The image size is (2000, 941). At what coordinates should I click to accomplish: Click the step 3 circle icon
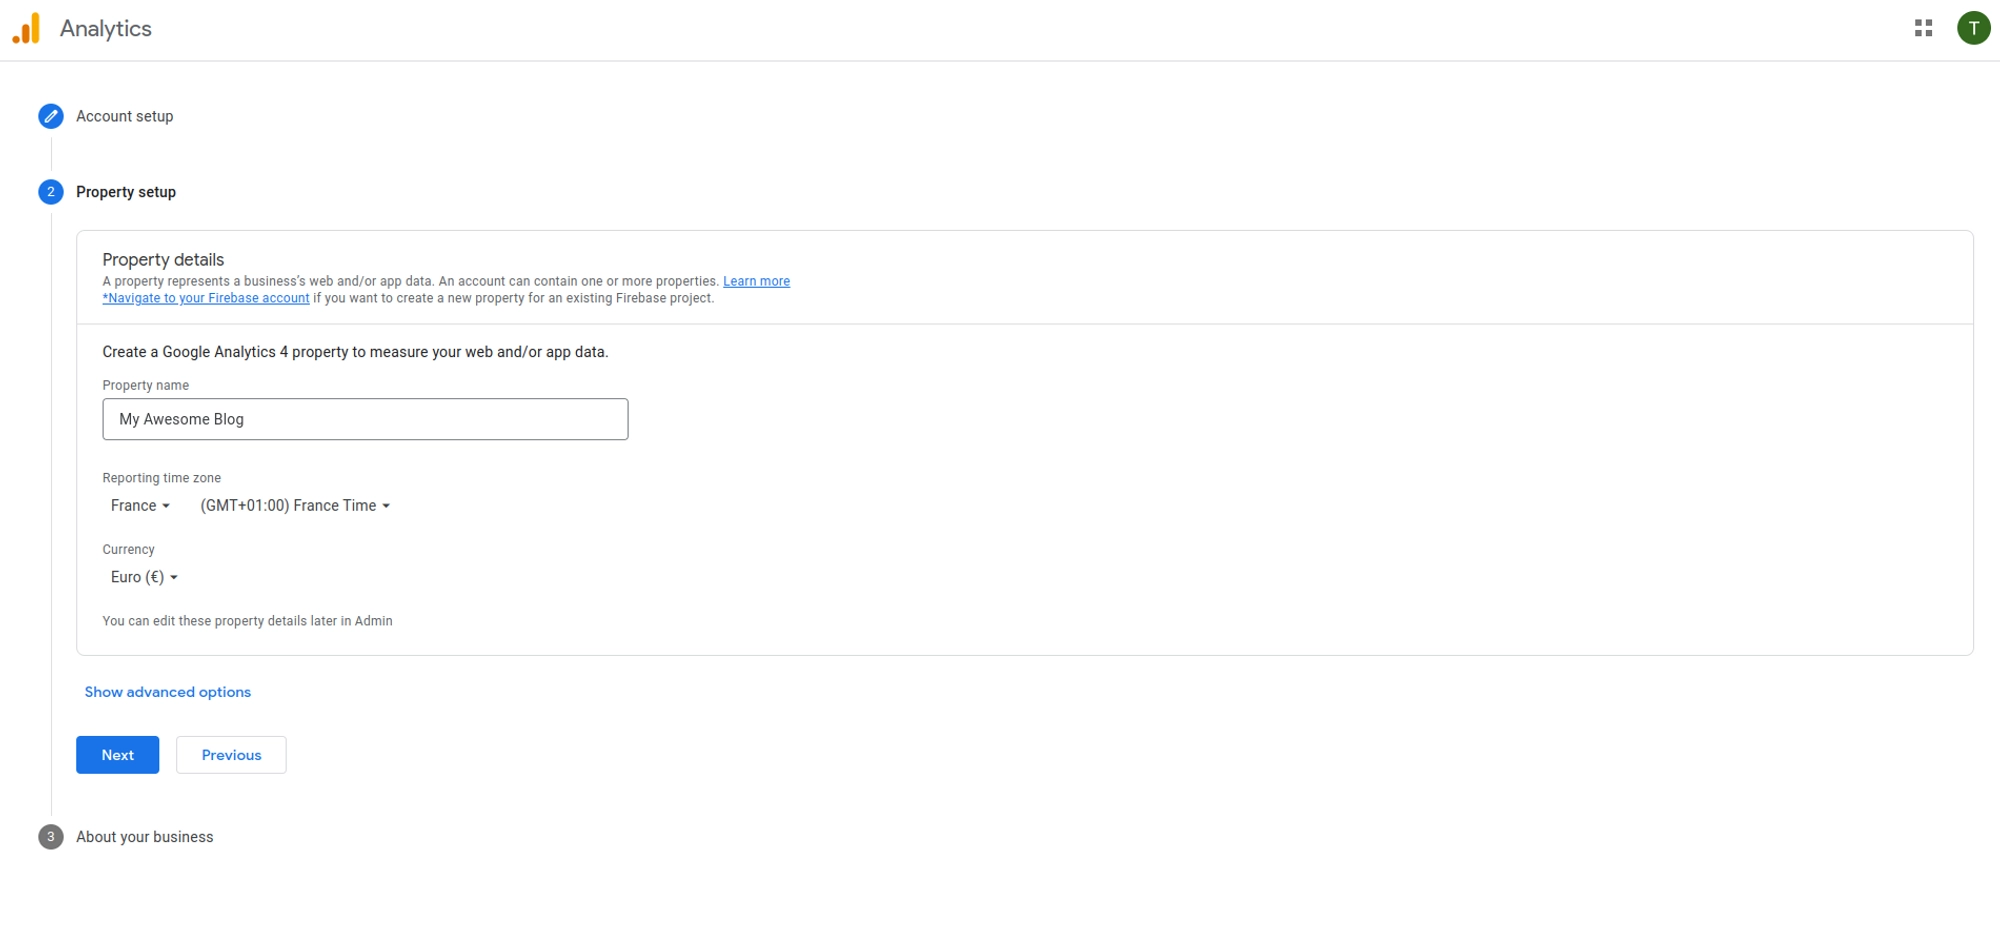click(51, 837)
